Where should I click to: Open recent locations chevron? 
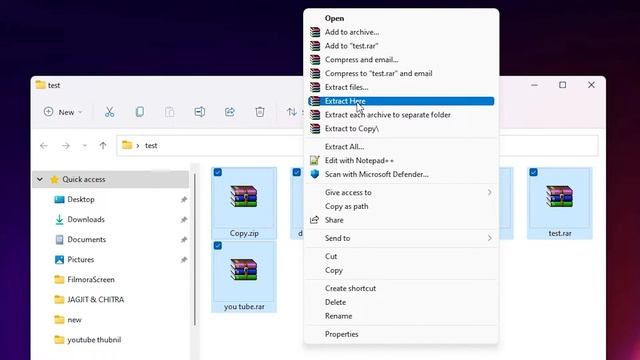84,146
